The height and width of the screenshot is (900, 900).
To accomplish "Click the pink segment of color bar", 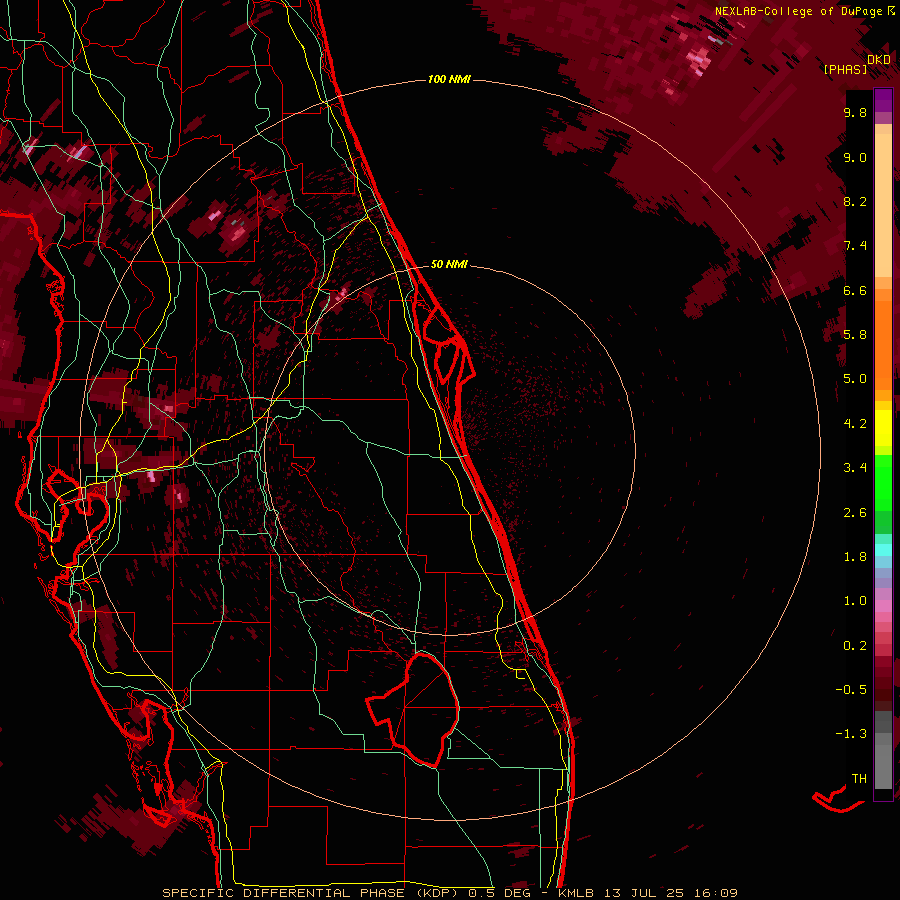I will [883, 606].
